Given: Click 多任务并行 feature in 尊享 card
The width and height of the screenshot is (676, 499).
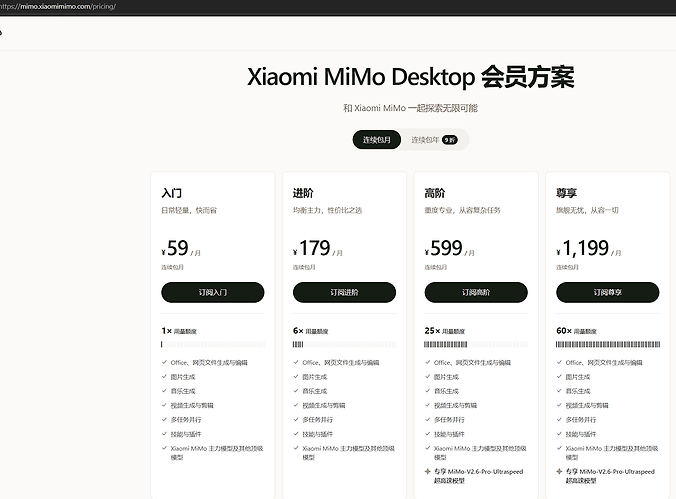Looking at the screenshot, I should coord(581,420).
